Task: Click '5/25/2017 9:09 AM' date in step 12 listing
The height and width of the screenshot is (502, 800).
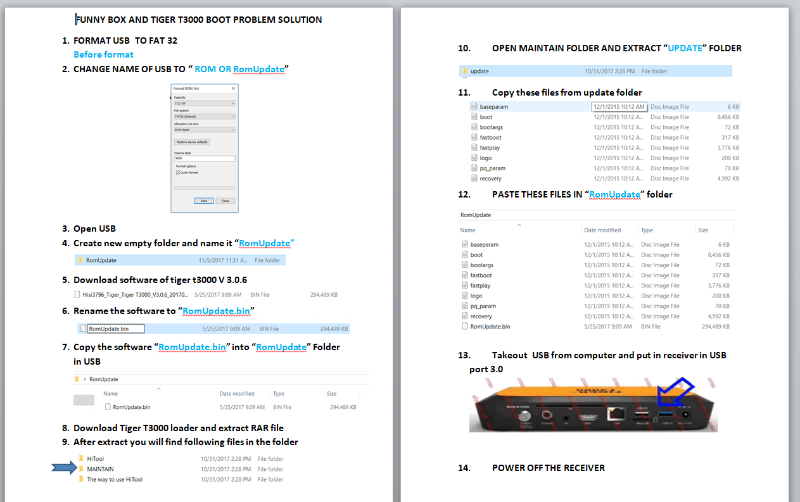Action: 608,326
